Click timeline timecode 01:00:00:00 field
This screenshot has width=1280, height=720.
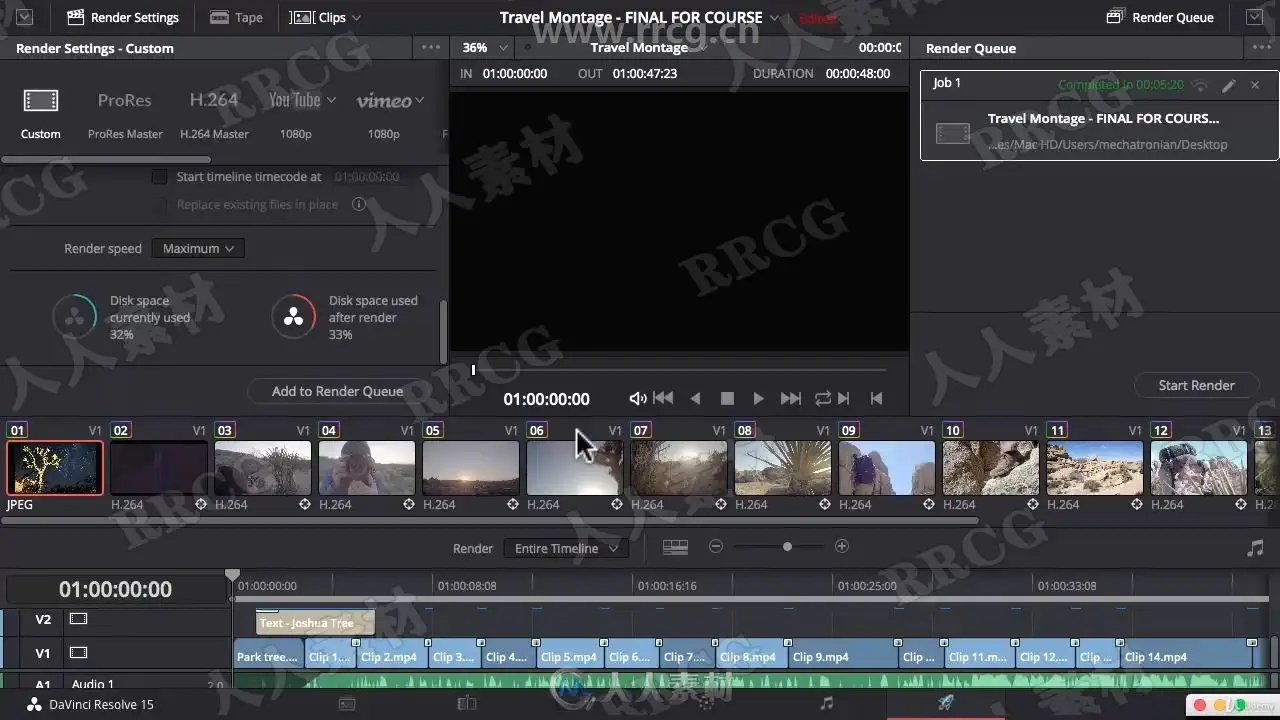[115, 589]
